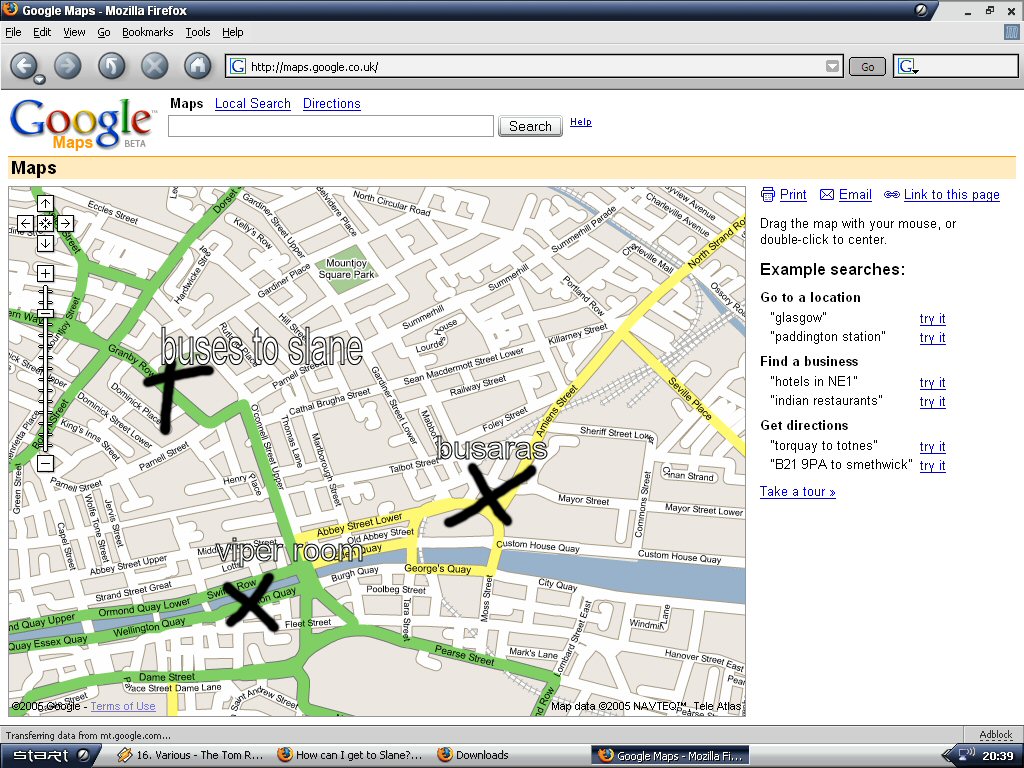1024x768 pixels.
Task: Click the Windows Start button
Action: pyautogui.click(x=48, y=756)
